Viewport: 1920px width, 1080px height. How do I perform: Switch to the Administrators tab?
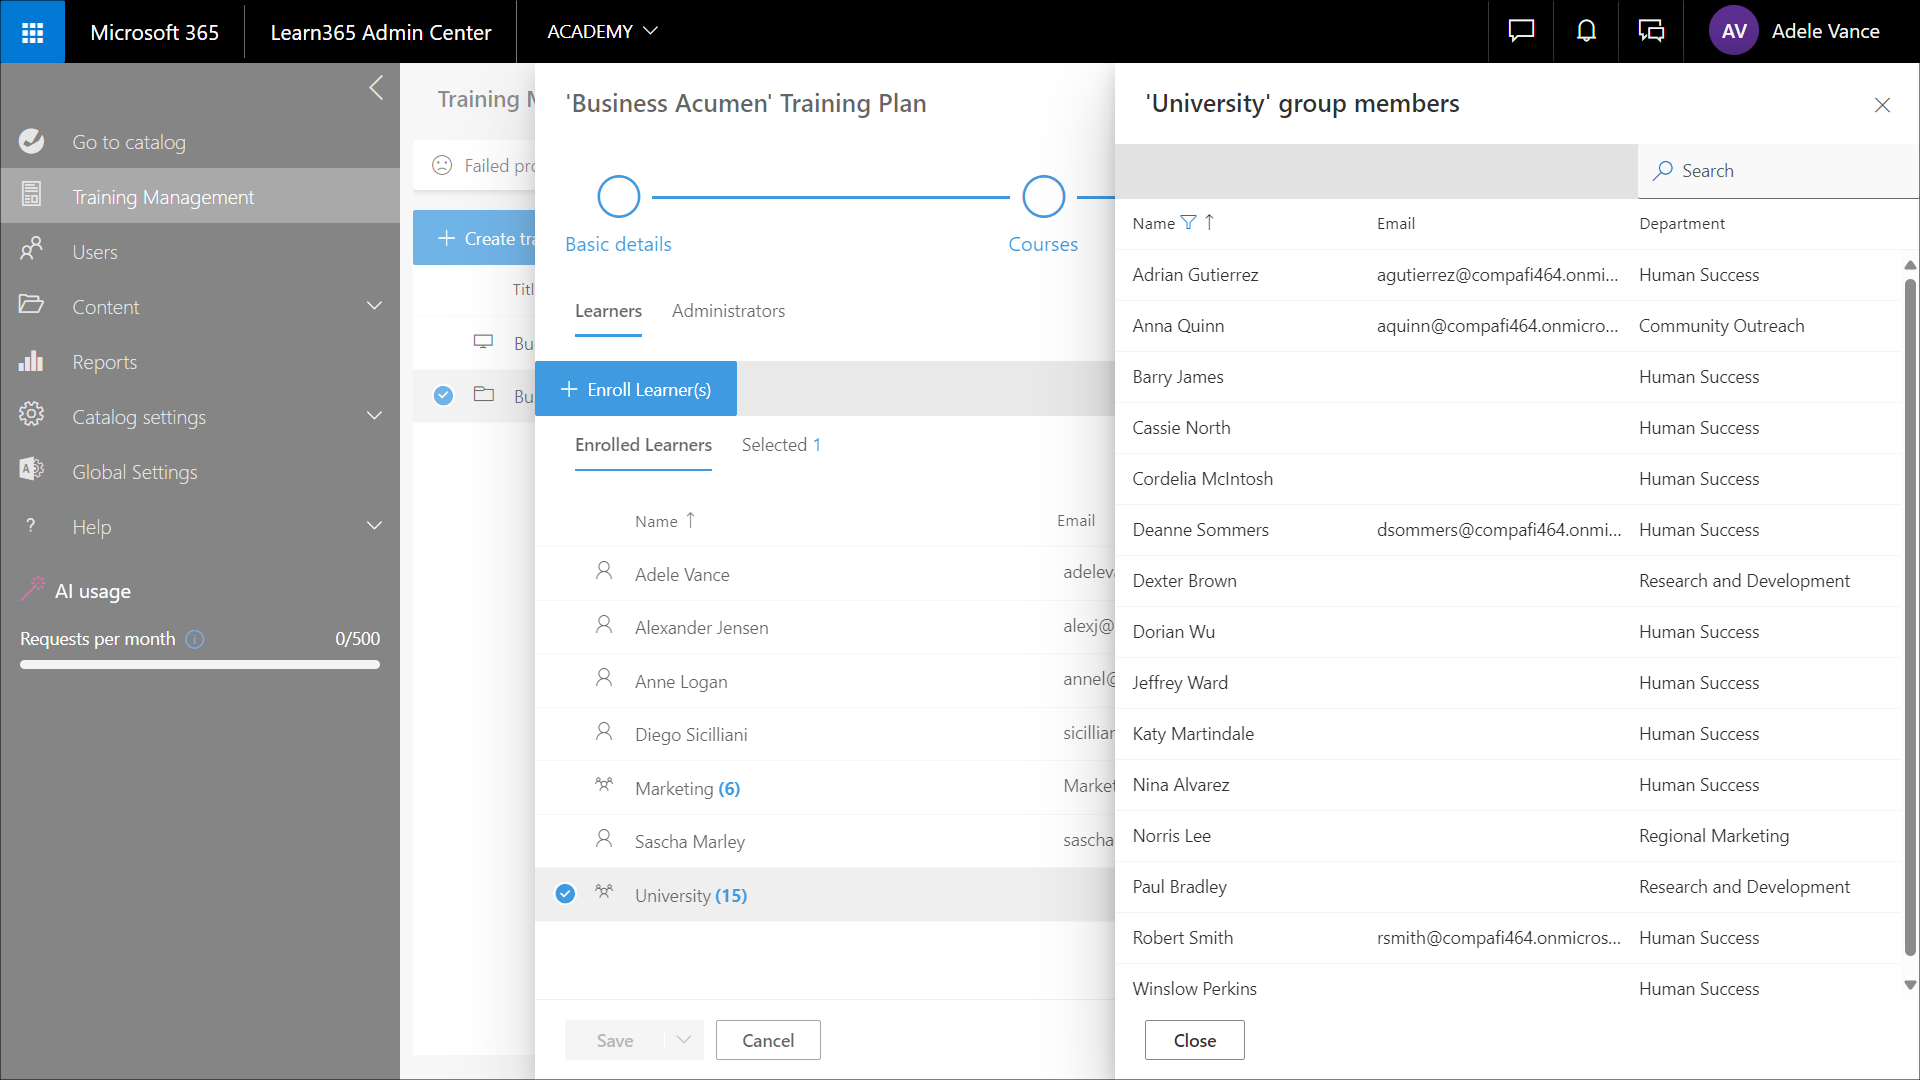[728, 311]
